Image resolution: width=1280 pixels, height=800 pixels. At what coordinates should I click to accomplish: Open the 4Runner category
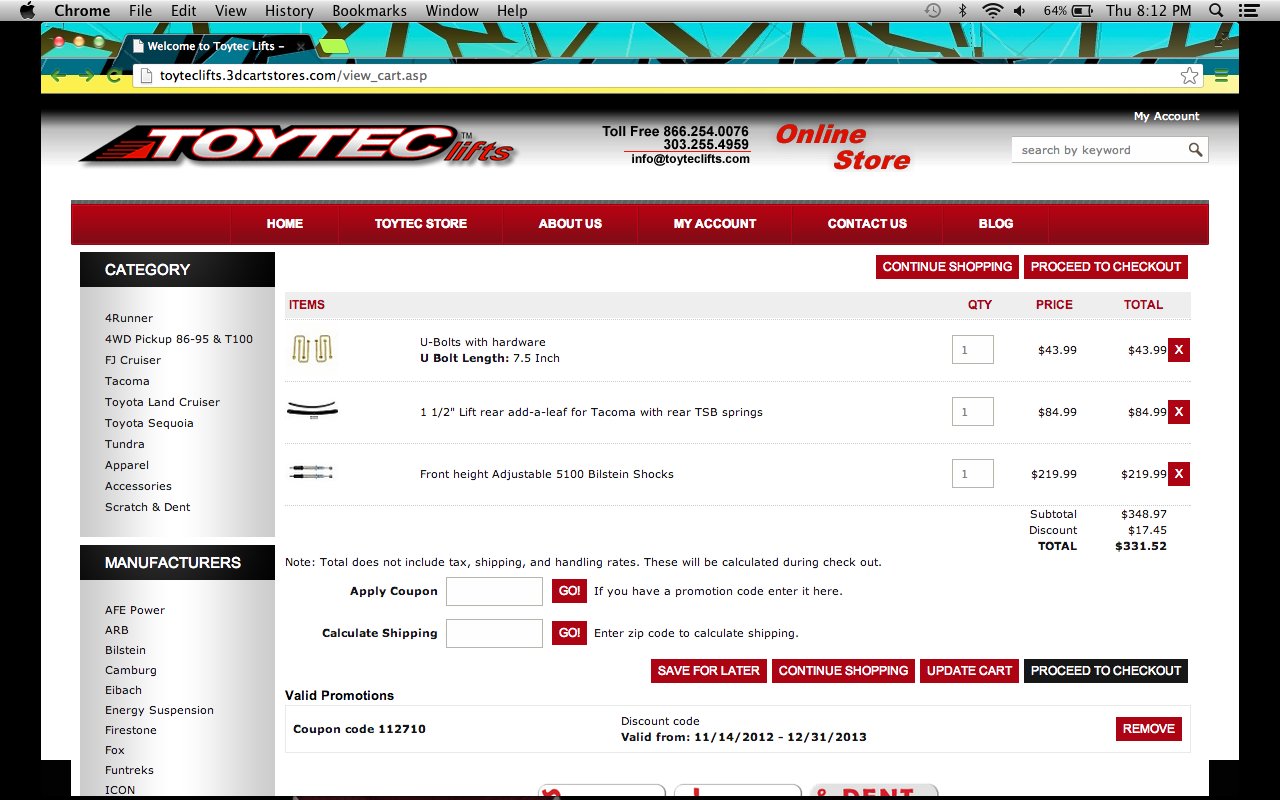tap(129, 318)
